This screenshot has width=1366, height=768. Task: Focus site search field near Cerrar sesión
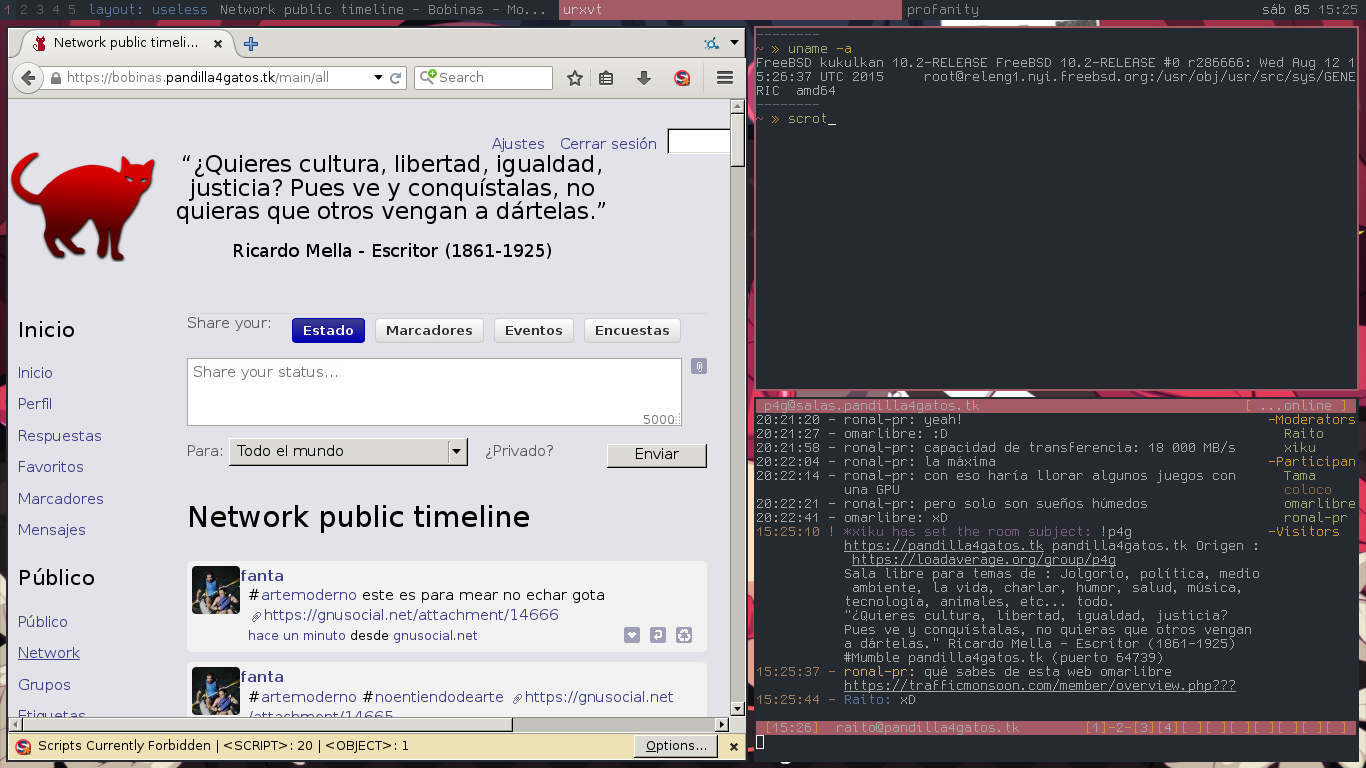coord(698,142)
